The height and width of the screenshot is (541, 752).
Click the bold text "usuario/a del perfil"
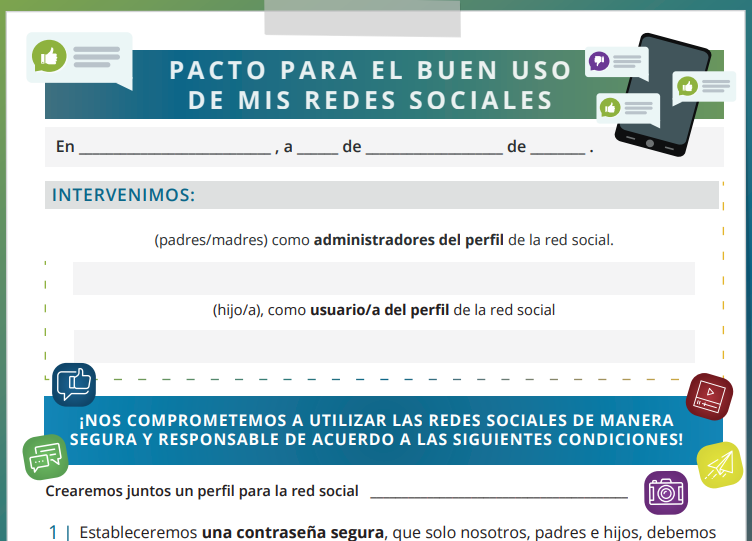(x=379, y=310)
